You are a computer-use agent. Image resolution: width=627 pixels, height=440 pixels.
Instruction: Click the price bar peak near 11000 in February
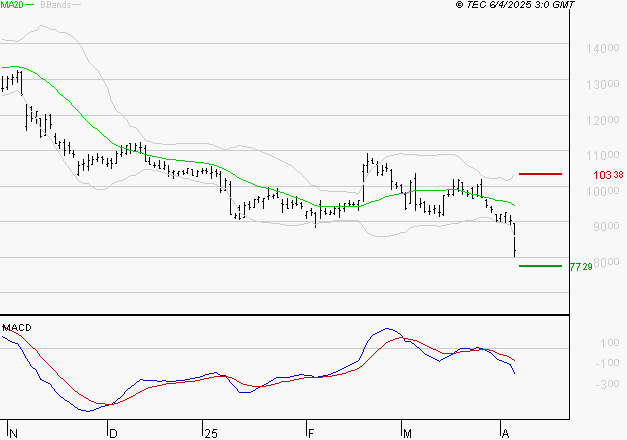tap(367, 162)
